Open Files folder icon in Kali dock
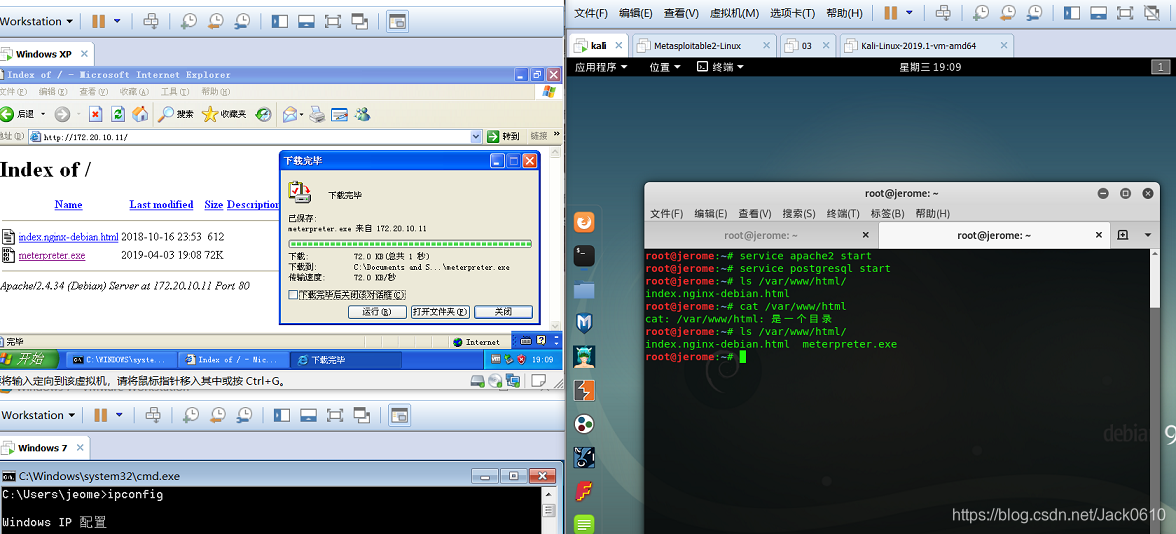1176x534 pixels. point(584,290)
